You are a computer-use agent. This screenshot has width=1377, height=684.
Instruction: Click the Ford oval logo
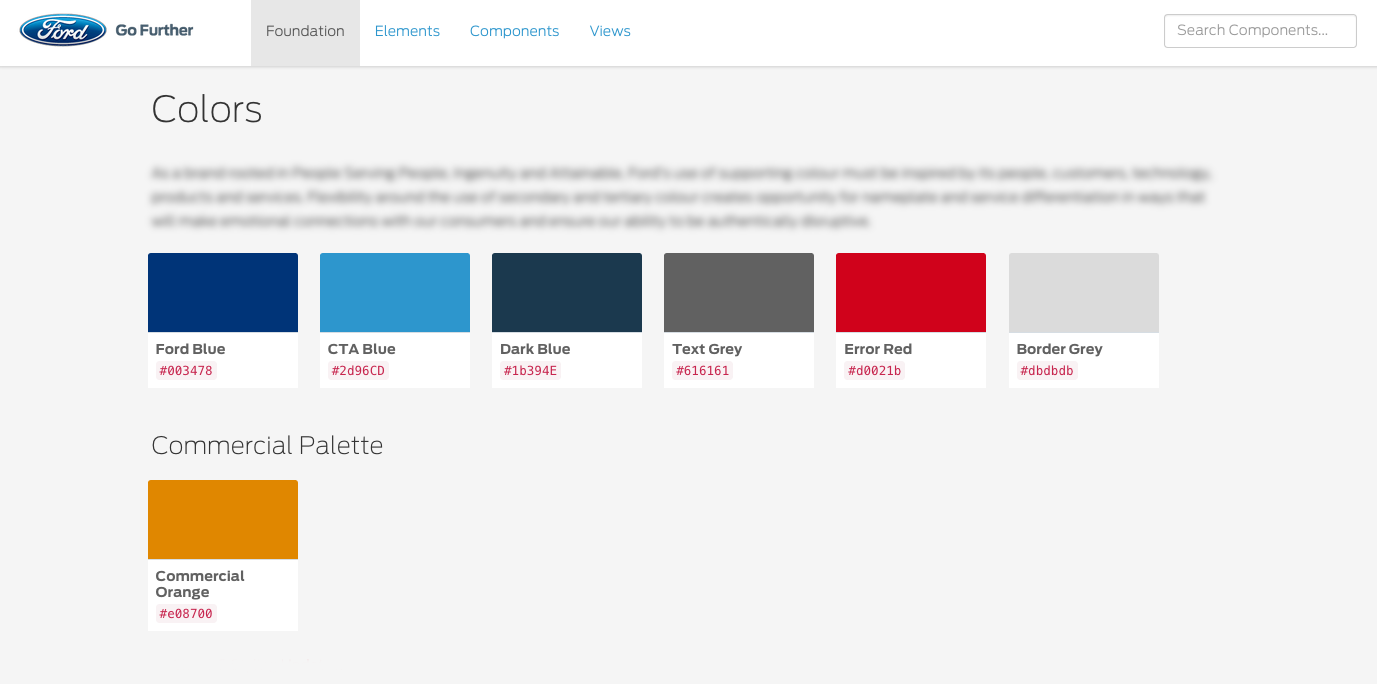point(63,30)
